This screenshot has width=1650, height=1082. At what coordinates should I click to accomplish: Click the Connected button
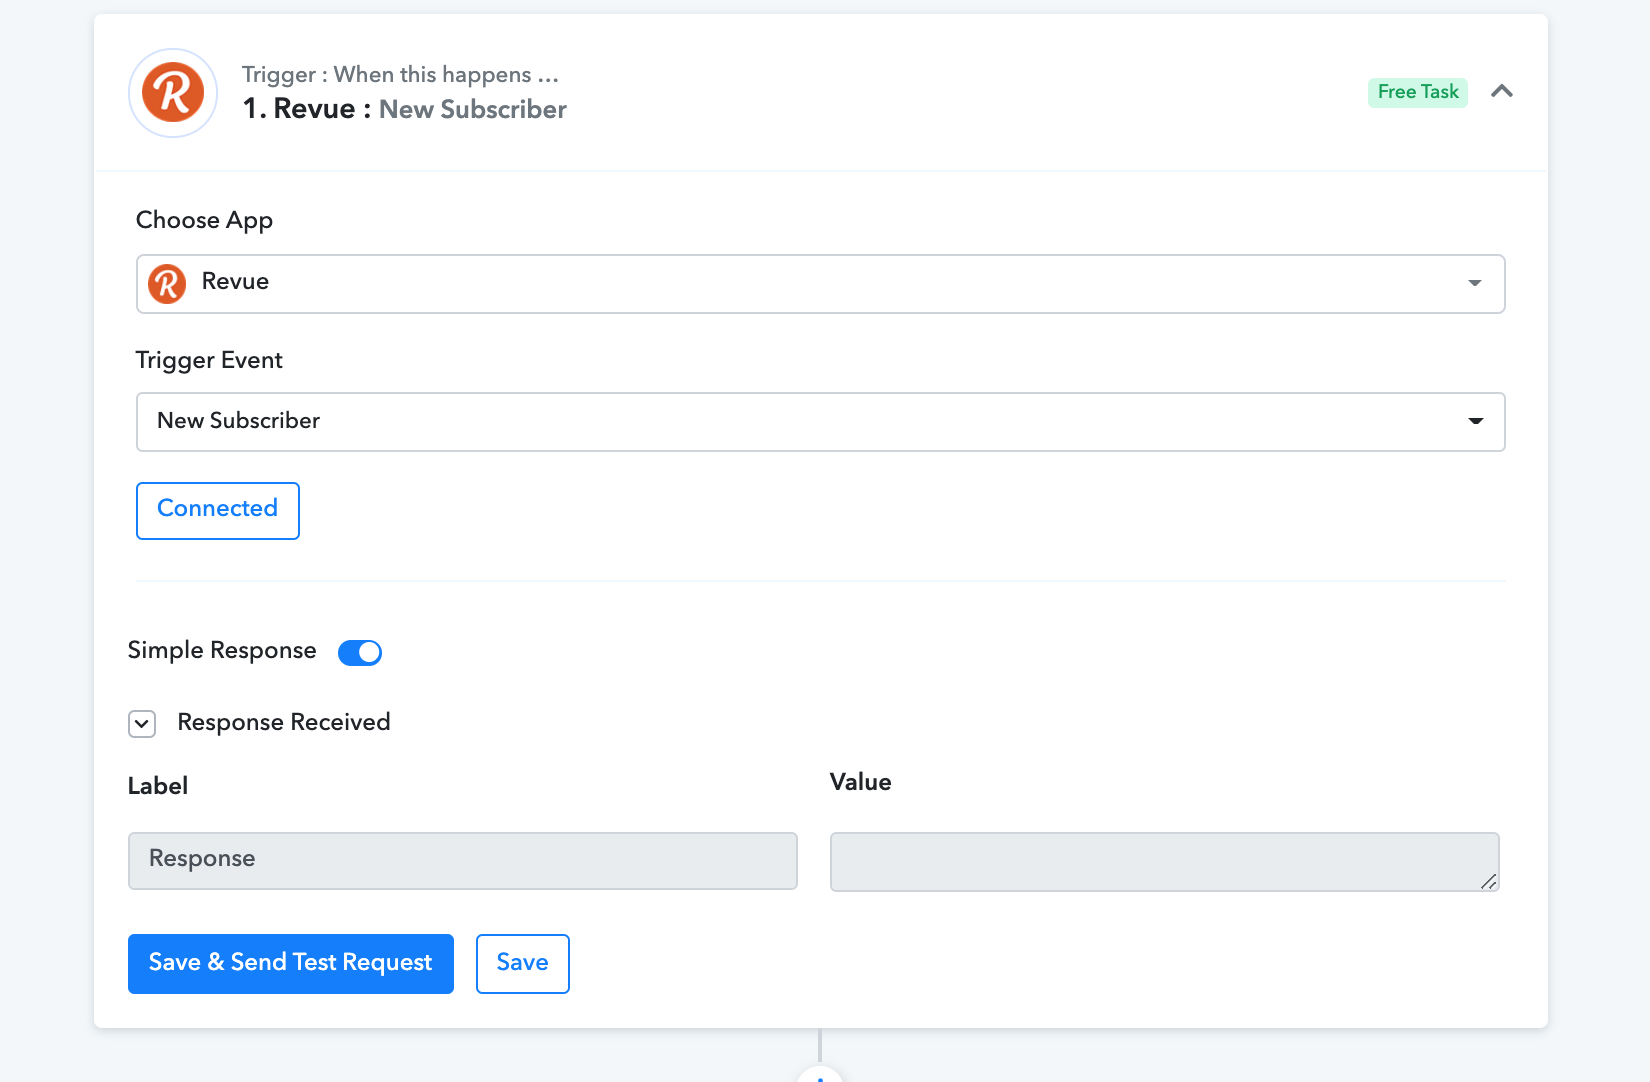pyautogui.click(x=218, y=511)
